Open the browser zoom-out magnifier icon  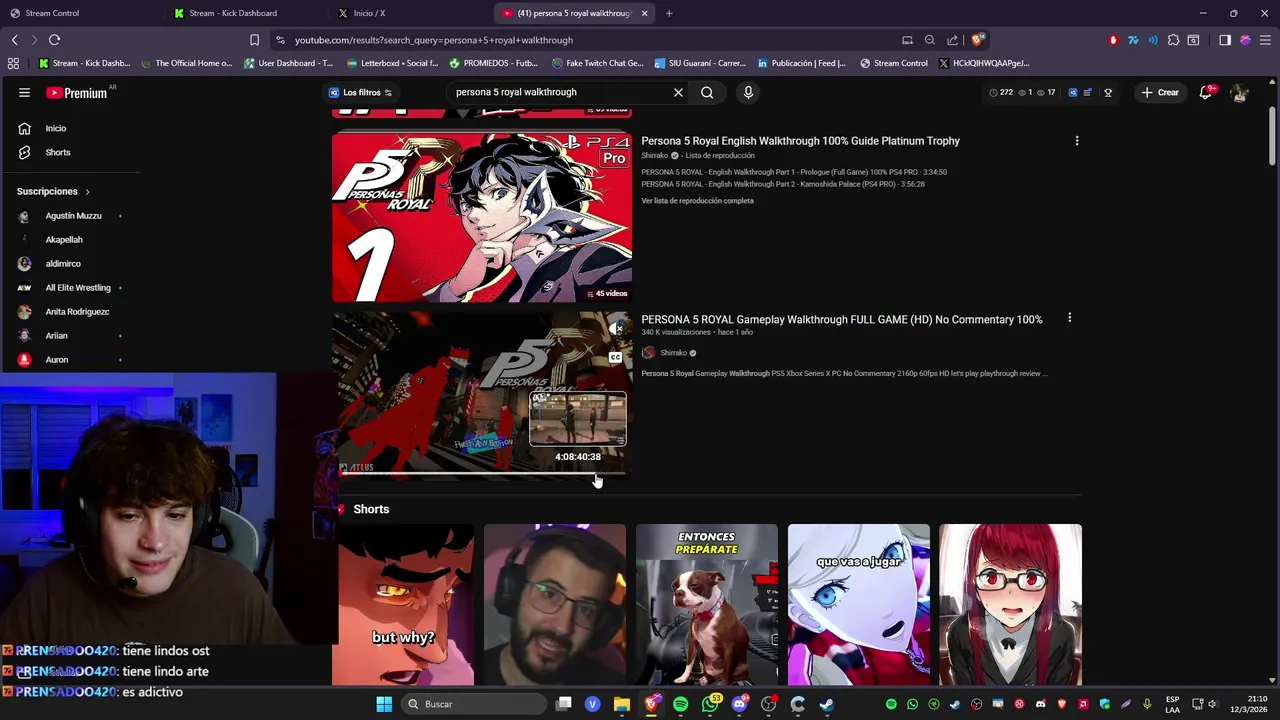tap(930, 40)
